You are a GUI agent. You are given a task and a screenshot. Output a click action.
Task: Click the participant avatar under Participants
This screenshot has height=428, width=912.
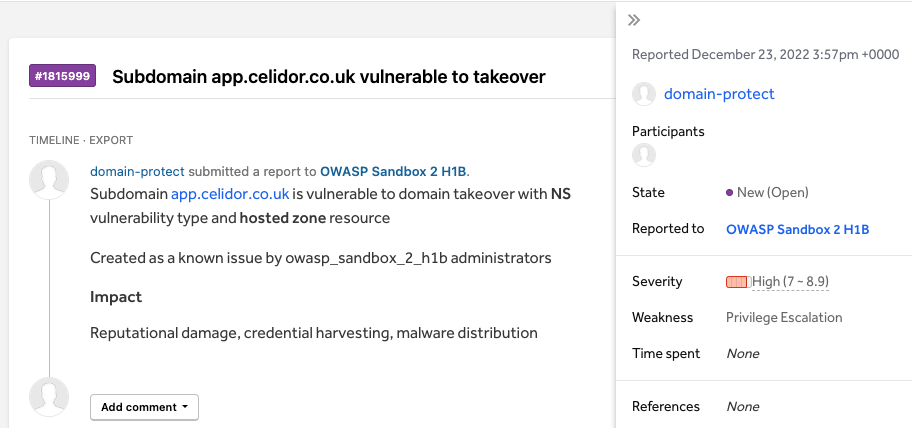pos(644,155)
